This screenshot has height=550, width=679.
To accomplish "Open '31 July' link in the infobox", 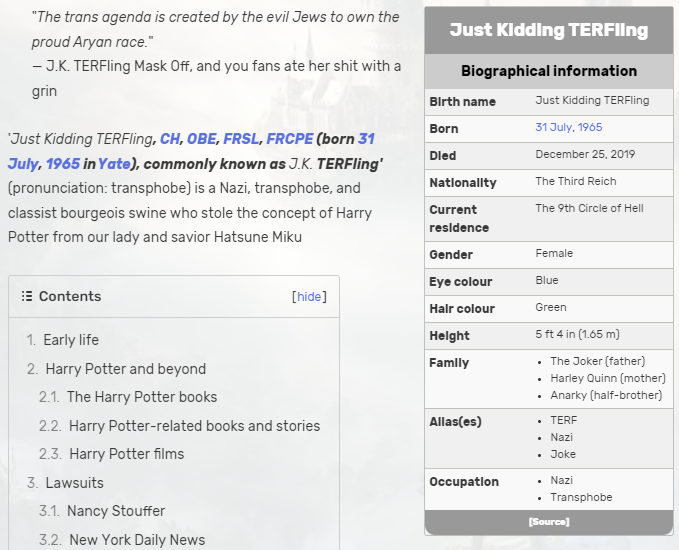I will pyautogui.click(x=554, y=127).
